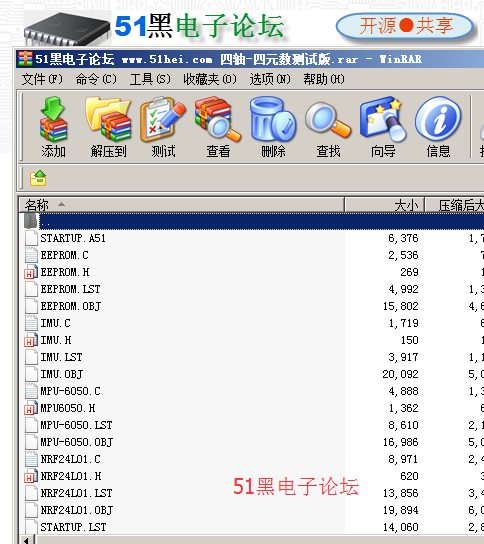Select the file STARTUP.A51

pyautogui.click(x=73, y=238)
